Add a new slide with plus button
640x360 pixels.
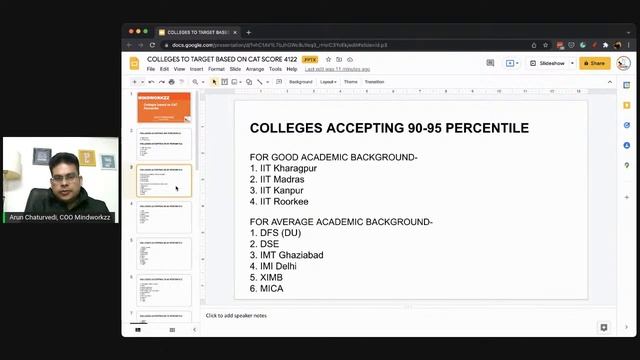pyautogui.click(x=134, y=82)
